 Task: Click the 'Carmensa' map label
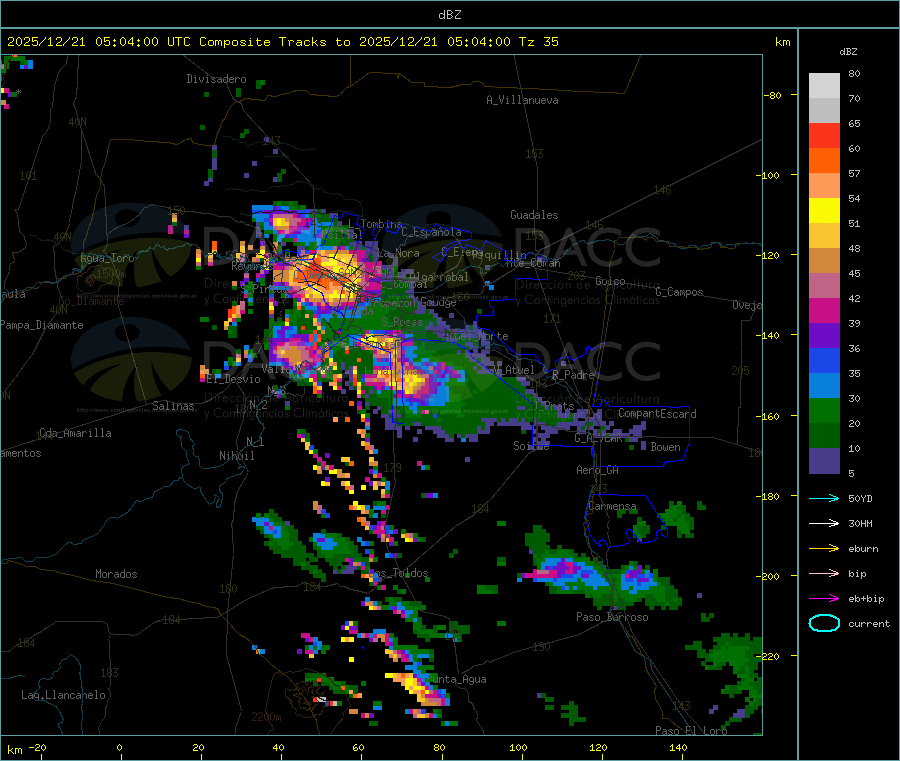point(612,506)
